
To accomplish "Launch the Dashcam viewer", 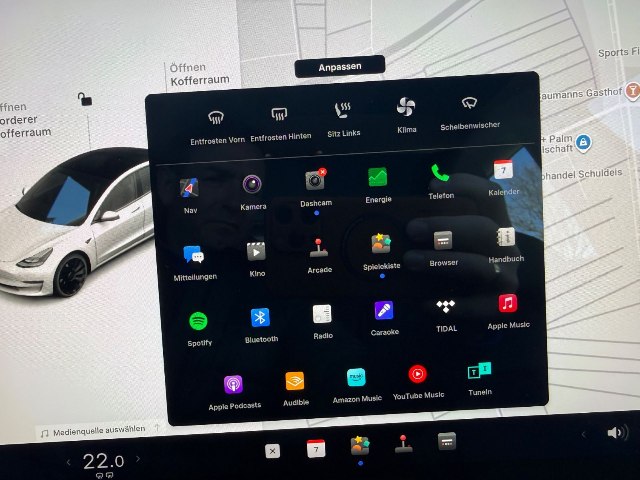I will click(315, 180).
